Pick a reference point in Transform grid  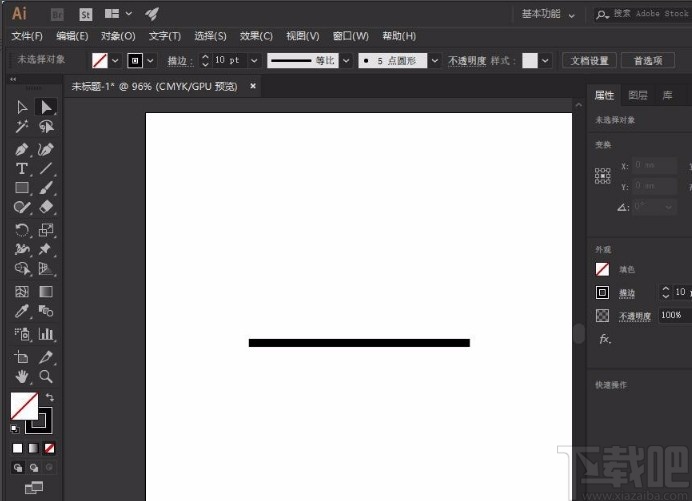point(602,176)
